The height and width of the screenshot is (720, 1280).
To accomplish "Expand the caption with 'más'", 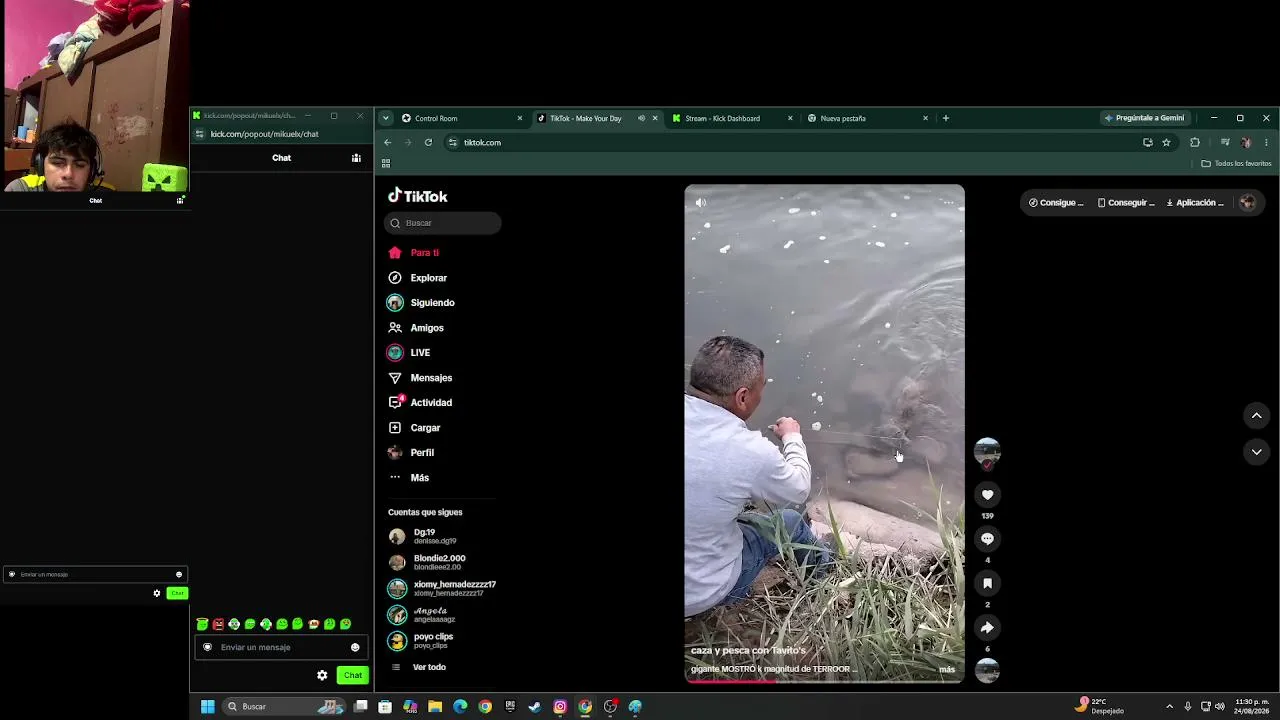I will click(x=947, y=669).
